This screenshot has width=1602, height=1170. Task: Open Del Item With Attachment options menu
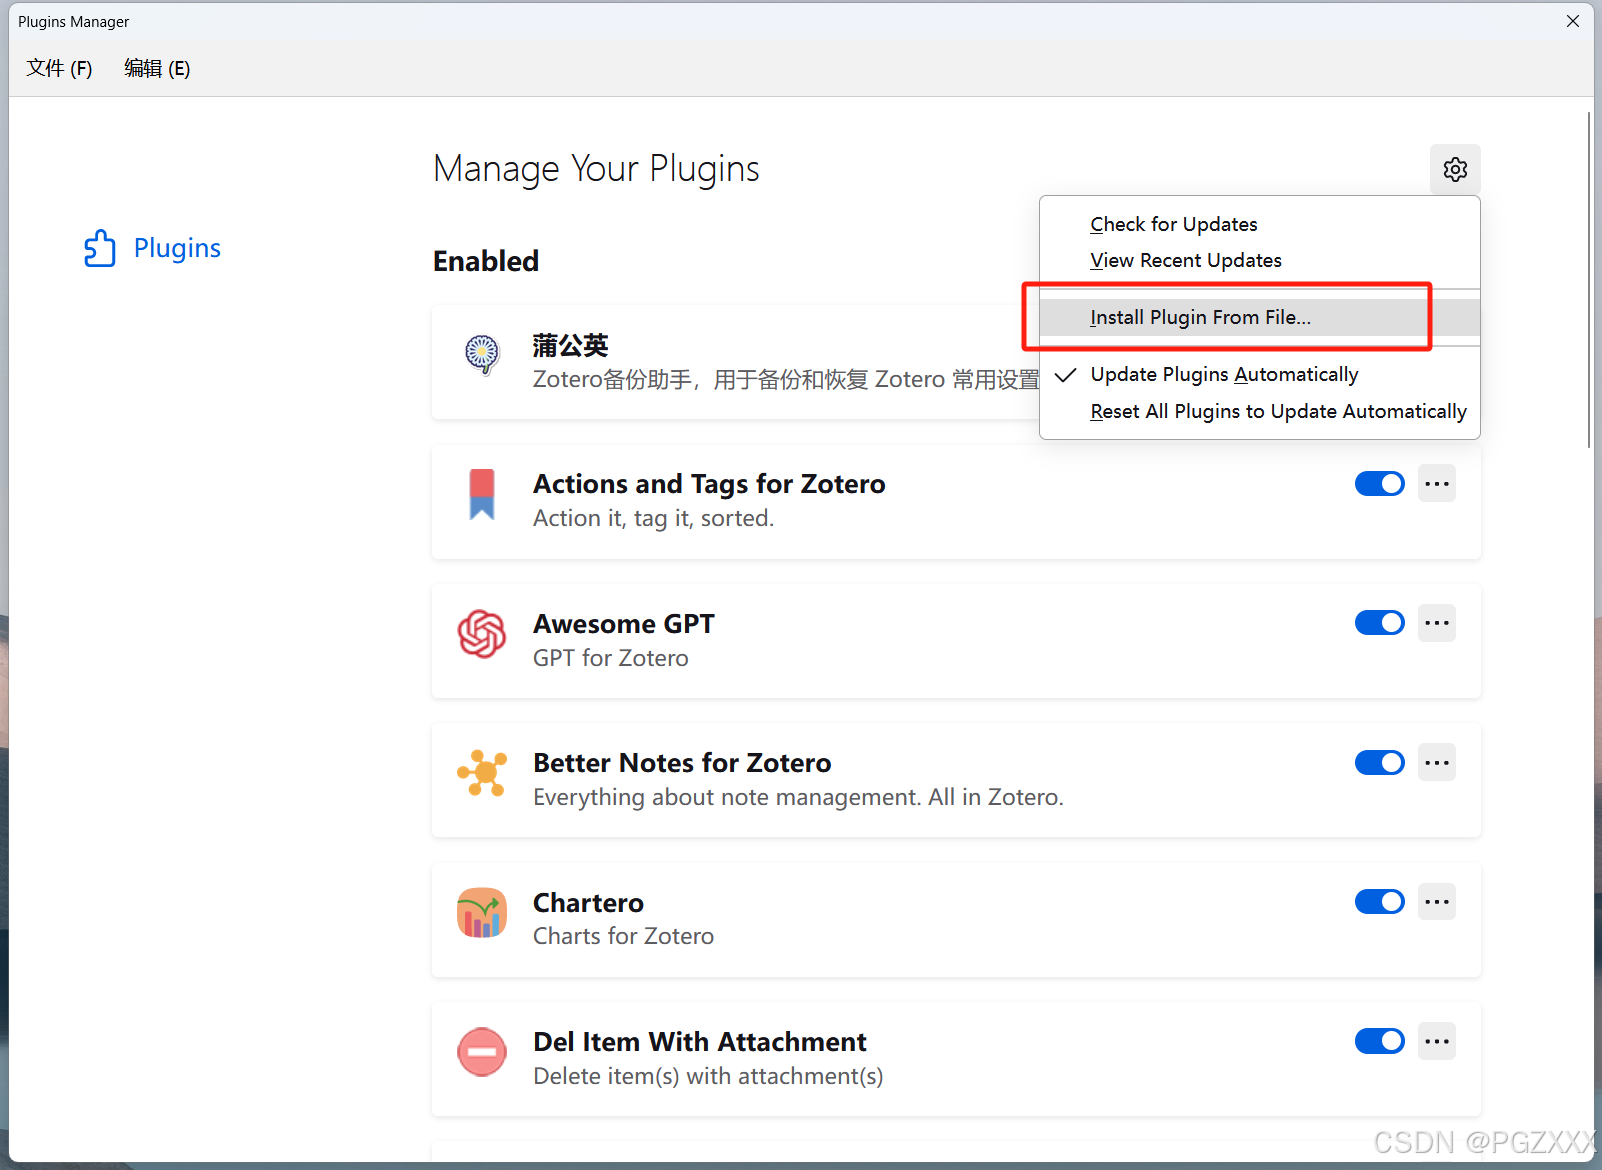pyautogui.click(x=1437, y=1042)
